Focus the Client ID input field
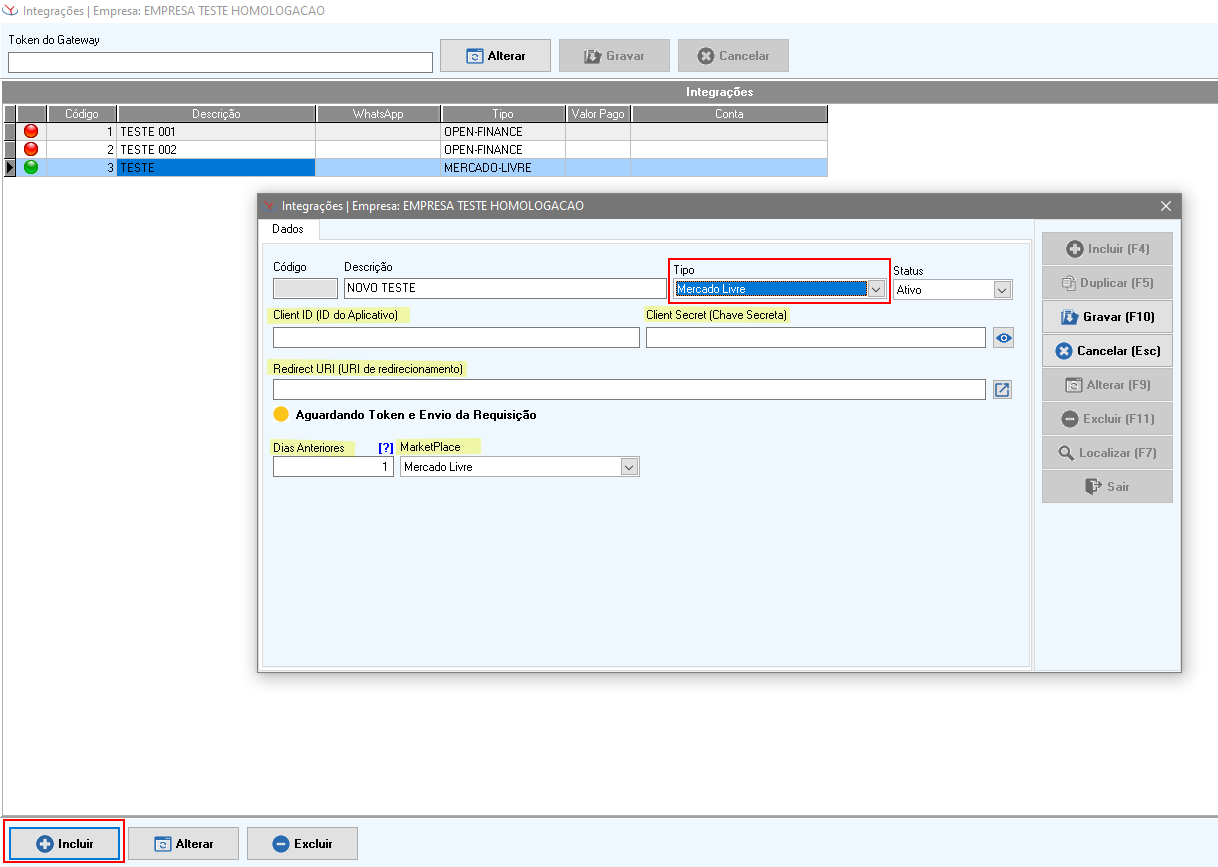Image resolution: width=1218 pixels, height=867 pixels. coord(456,338)
